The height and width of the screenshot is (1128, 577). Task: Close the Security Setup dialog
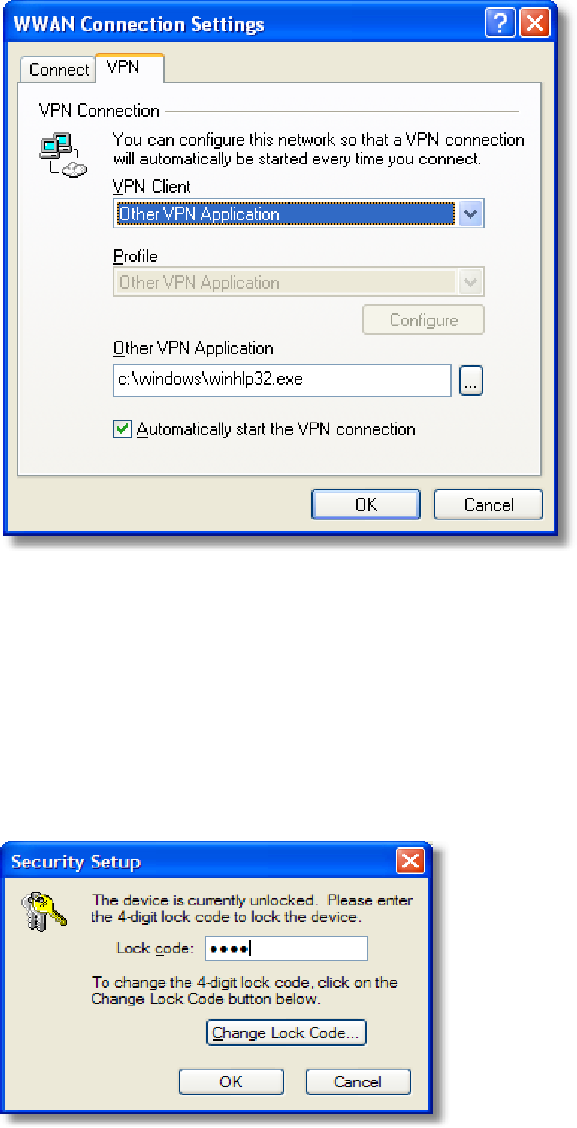(409, 861)
